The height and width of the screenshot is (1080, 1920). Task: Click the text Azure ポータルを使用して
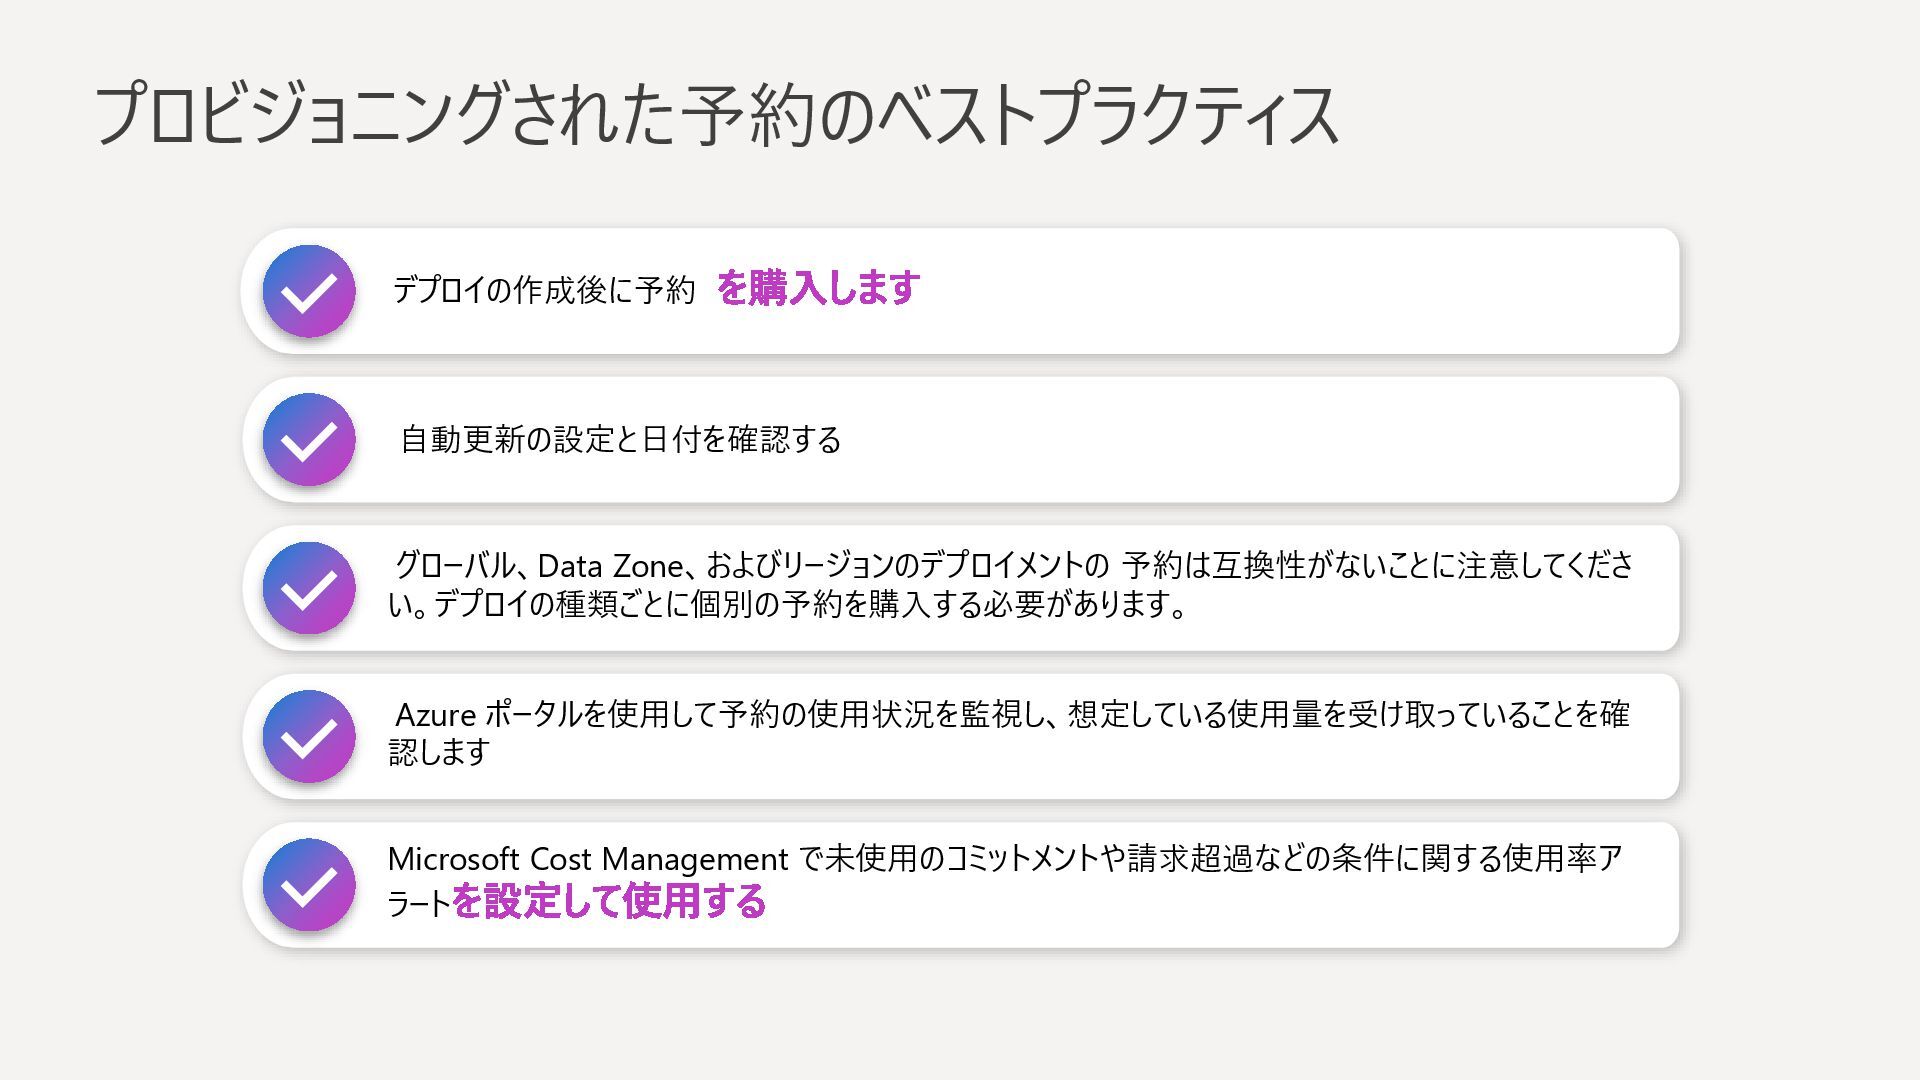click(553, 715)
